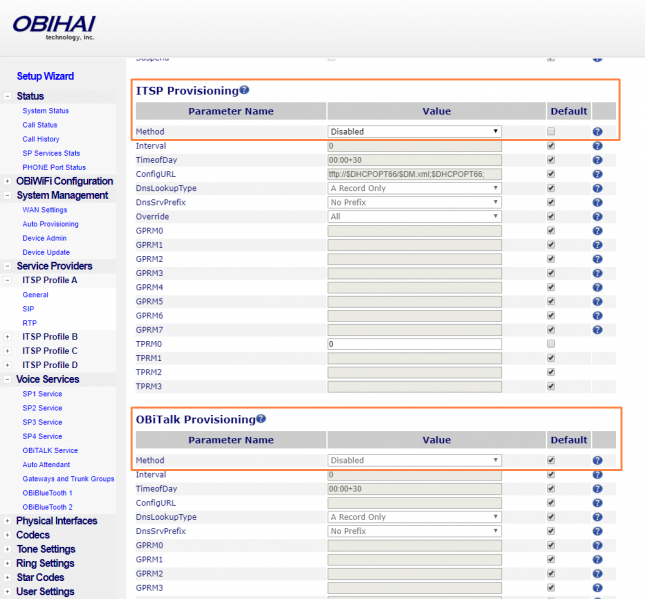Toggle Default checkbox for ITSP Method

[x=551, y=131]
